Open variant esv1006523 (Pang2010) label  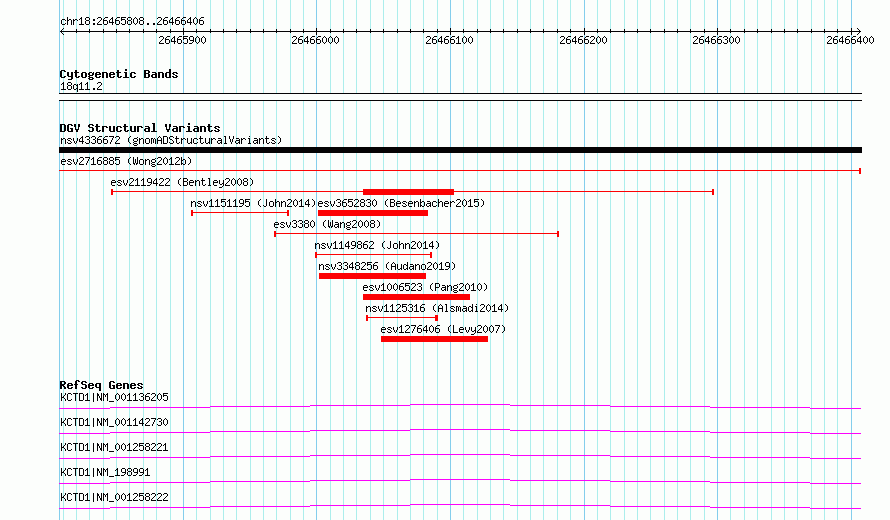click(x=425, y=287)
